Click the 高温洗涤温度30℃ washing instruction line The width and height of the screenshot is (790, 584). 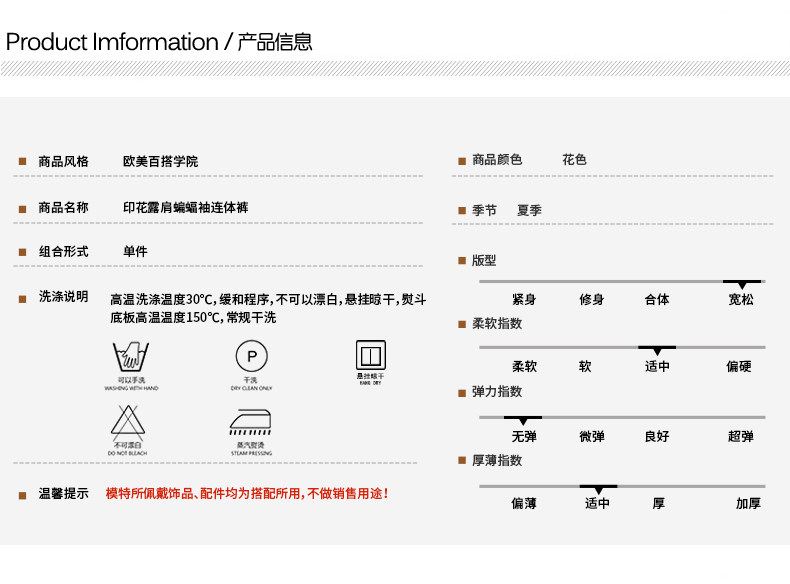tap(268, 300)
